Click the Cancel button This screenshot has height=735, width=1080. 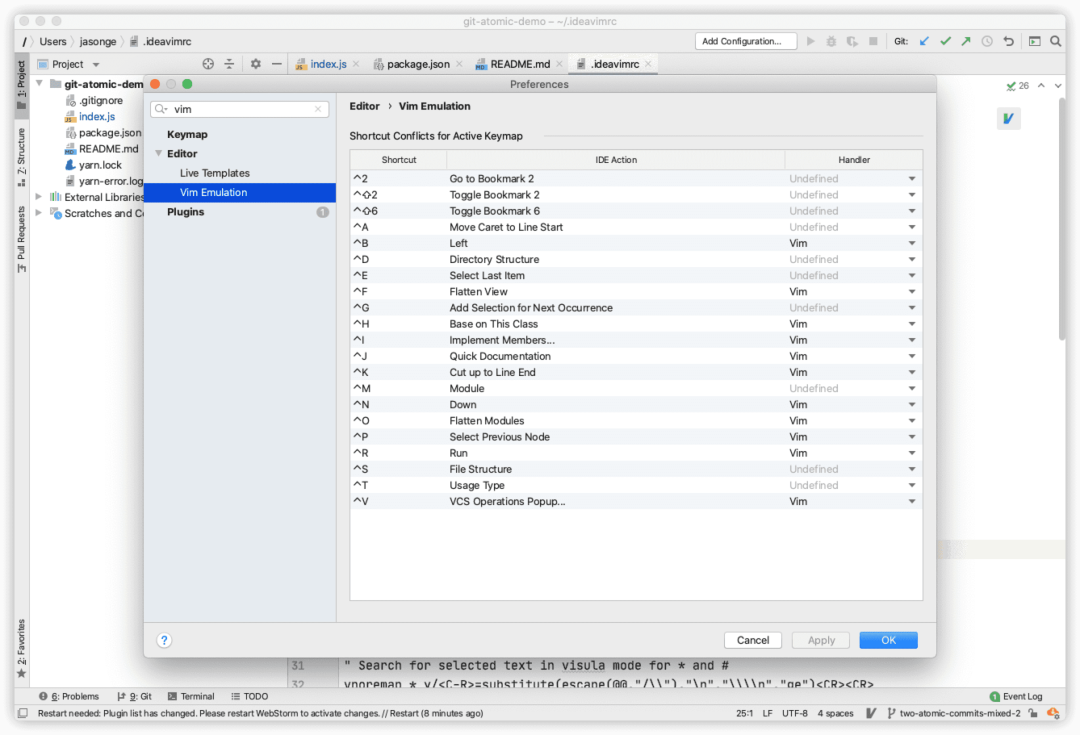tap(752, 640)
